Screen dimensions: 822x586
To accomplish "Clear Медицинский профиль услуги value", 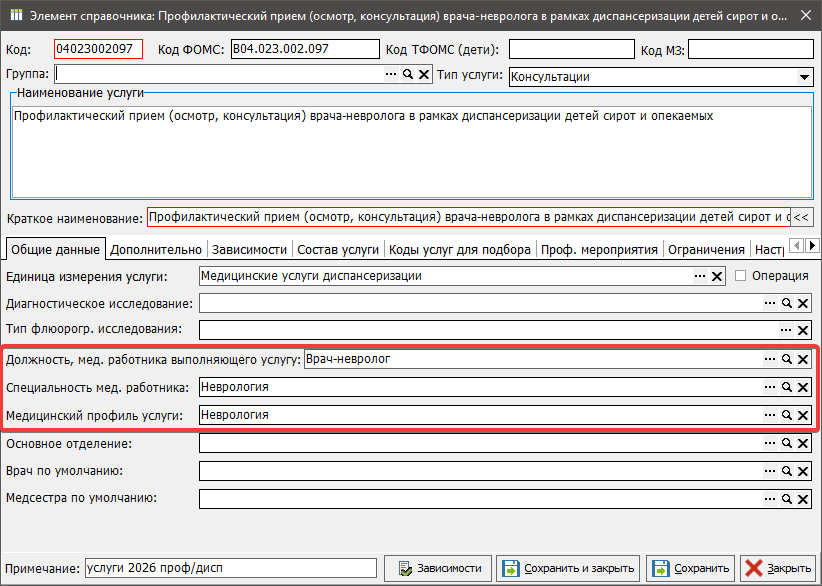I will 803,415.
